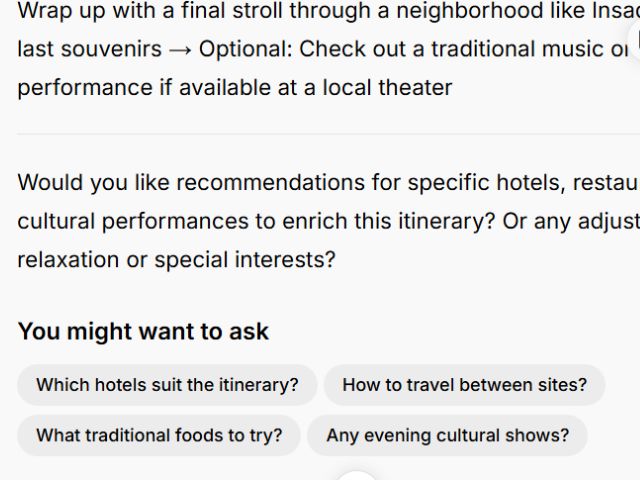Click the "Which hotels suit the itinerary?" suggestion
640x480 pixels.
[x=167, y=385]
